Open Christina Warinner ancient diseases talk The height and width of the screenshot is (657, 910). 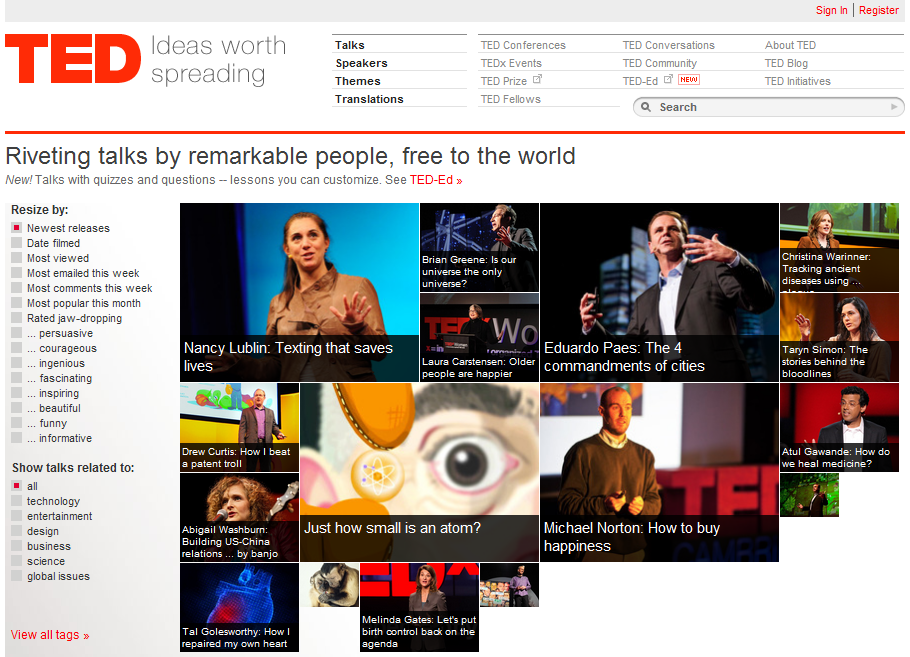(839, 247)
